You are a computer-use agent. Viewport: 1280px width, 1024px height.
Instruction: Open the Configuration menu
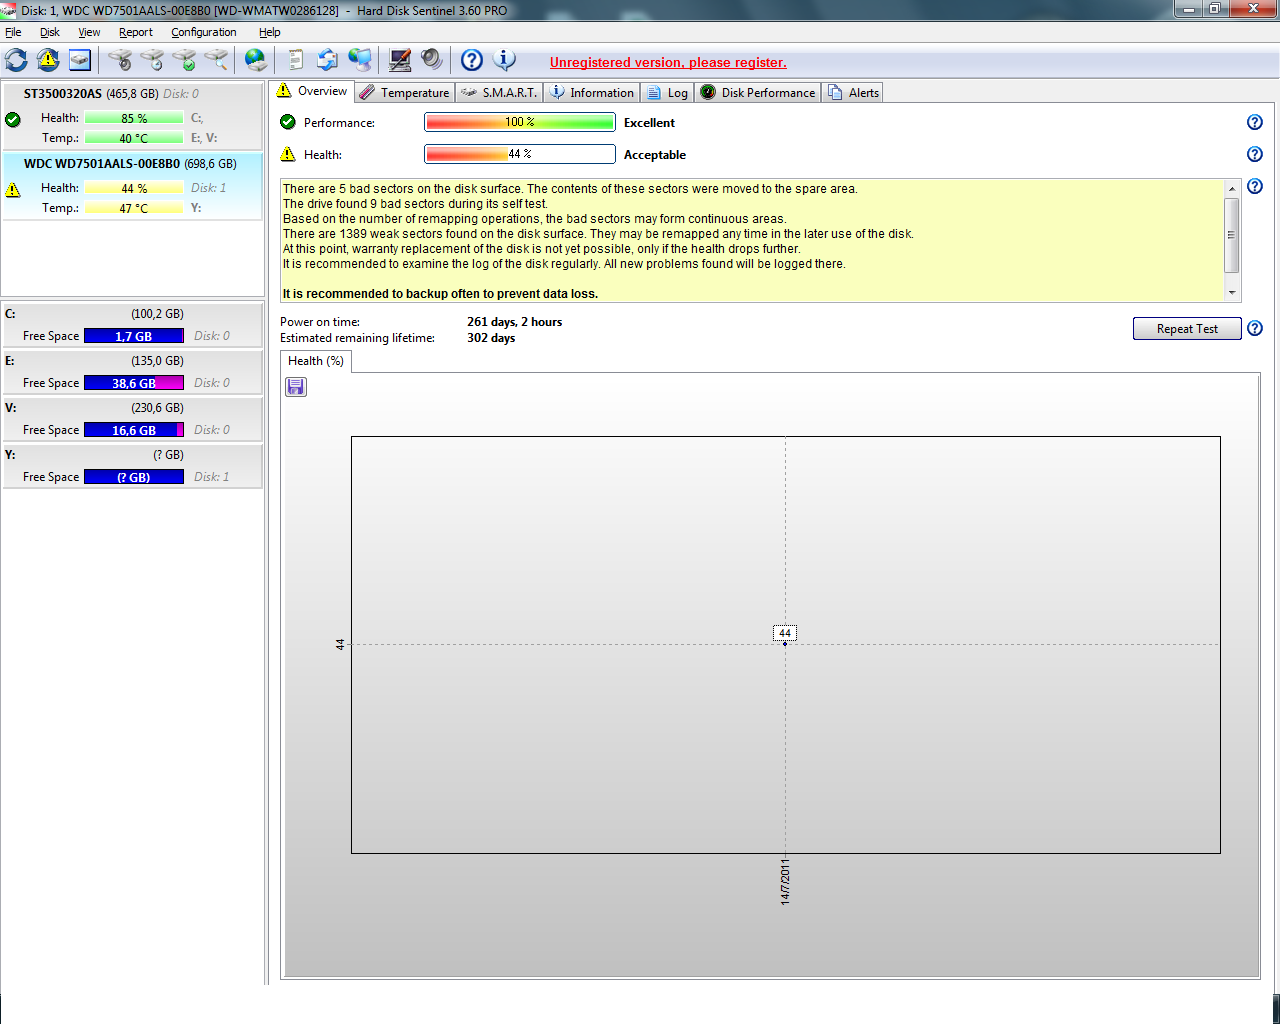point(204,32)
